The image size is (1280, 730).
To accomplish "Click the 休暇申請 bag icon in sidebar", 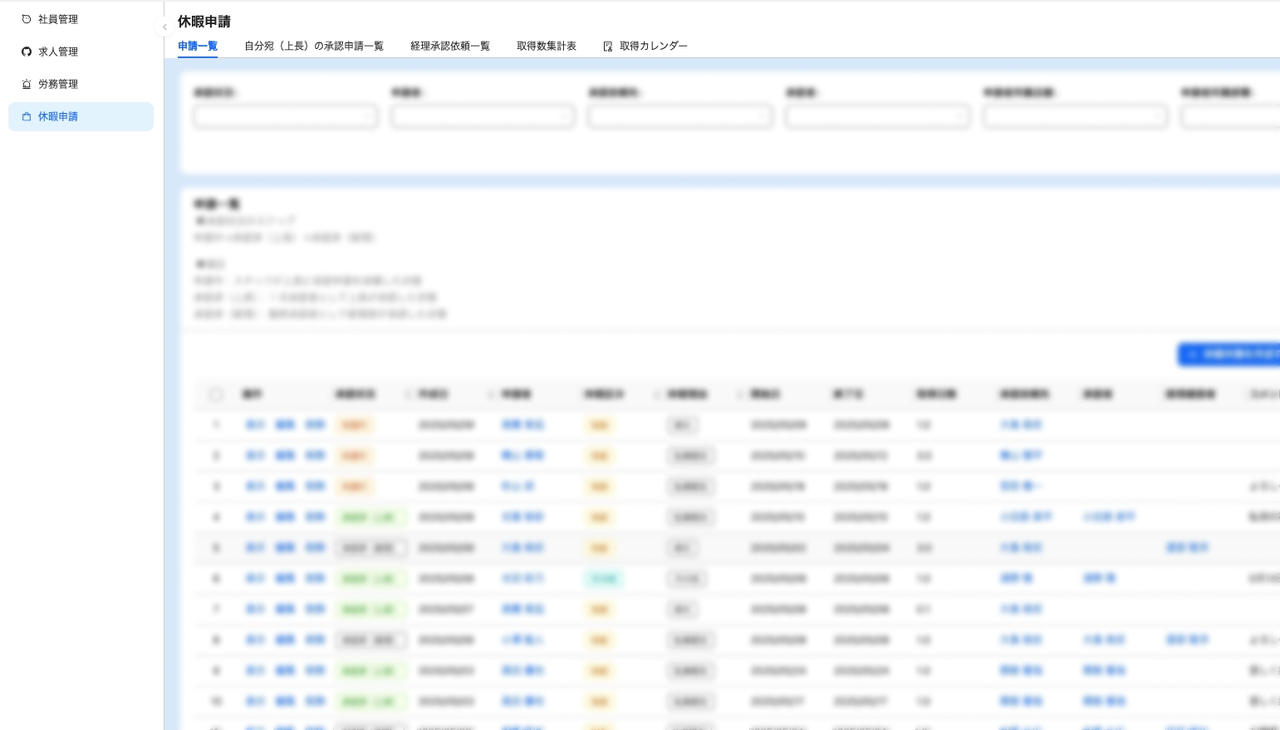I will [26, 117].
